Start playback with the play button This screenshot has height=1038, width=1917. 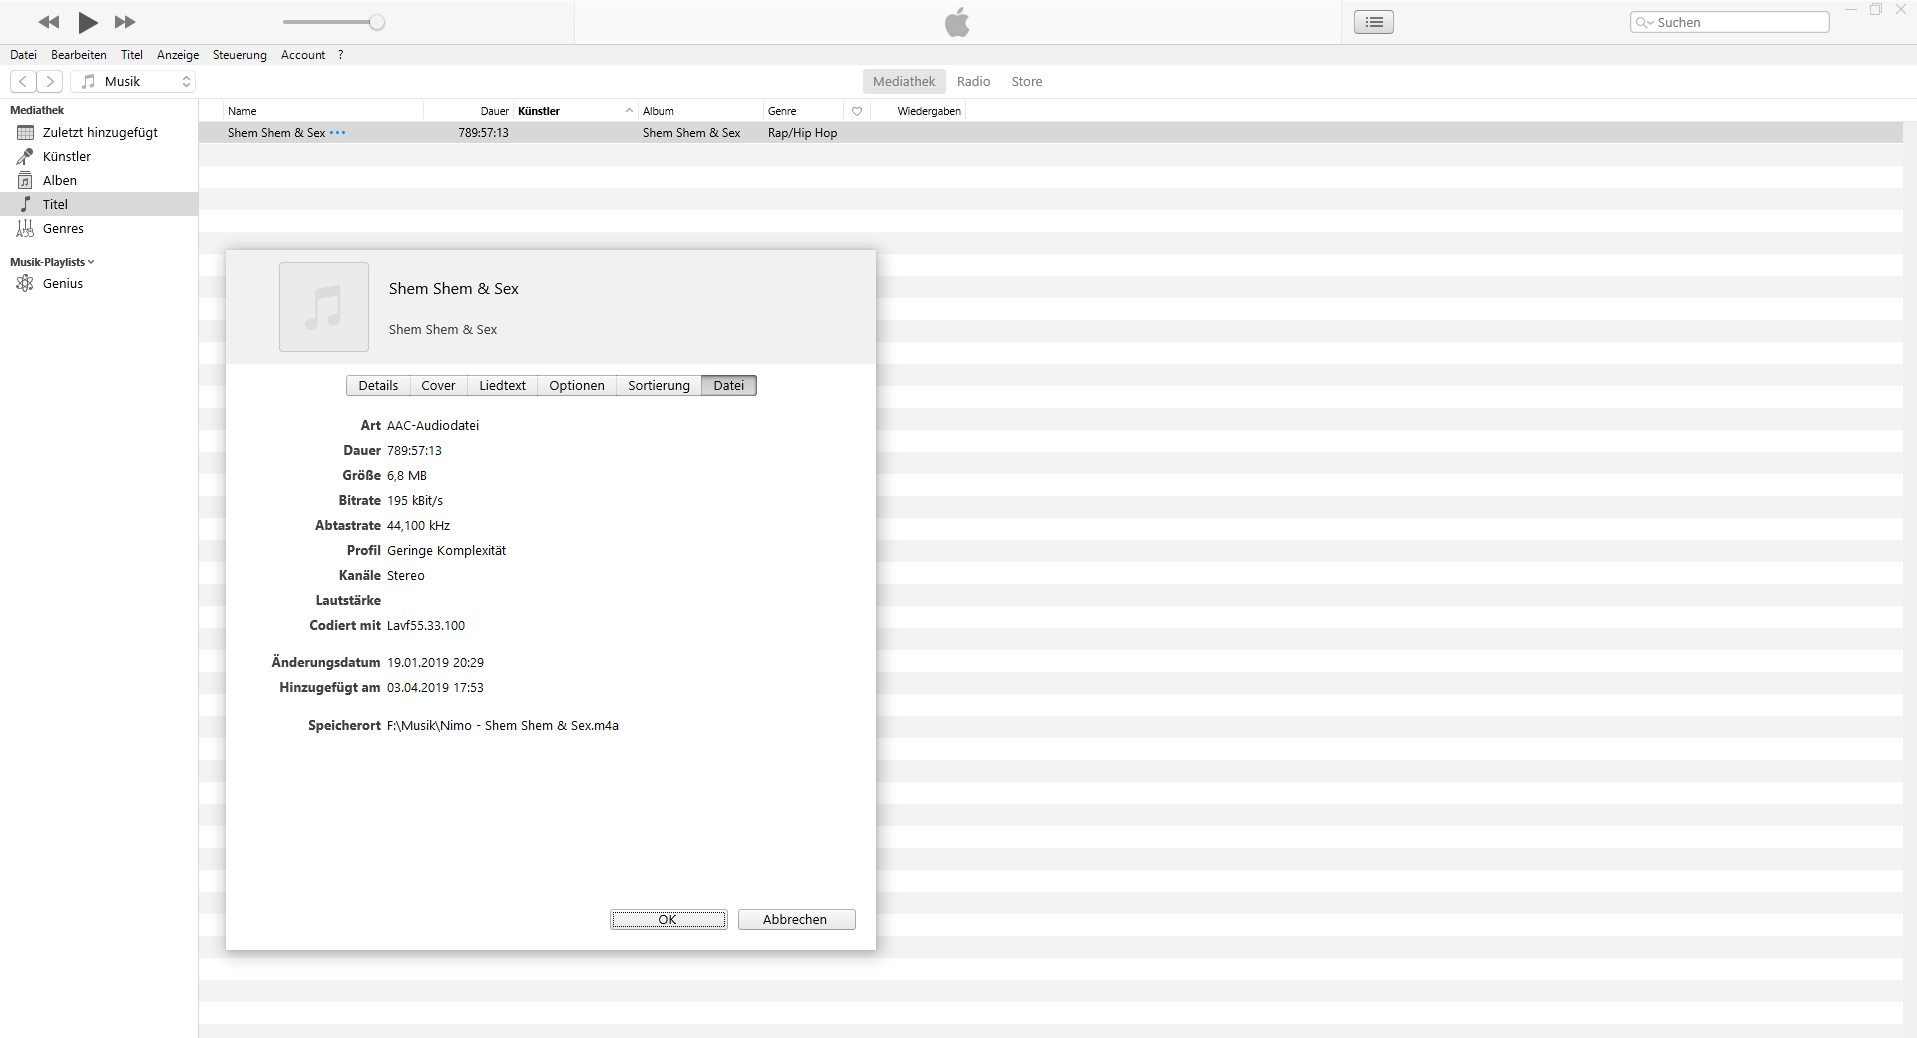[x=88, y=22]
